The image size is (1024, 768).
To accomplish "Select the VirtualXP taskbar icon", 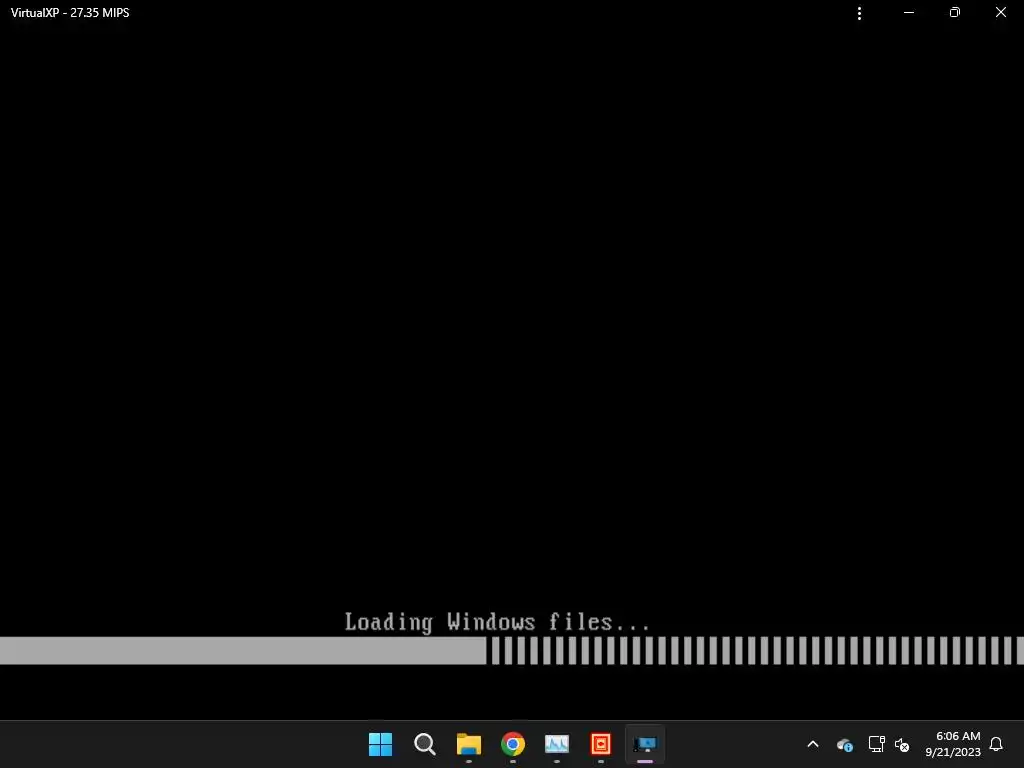I will coord(645,744).
